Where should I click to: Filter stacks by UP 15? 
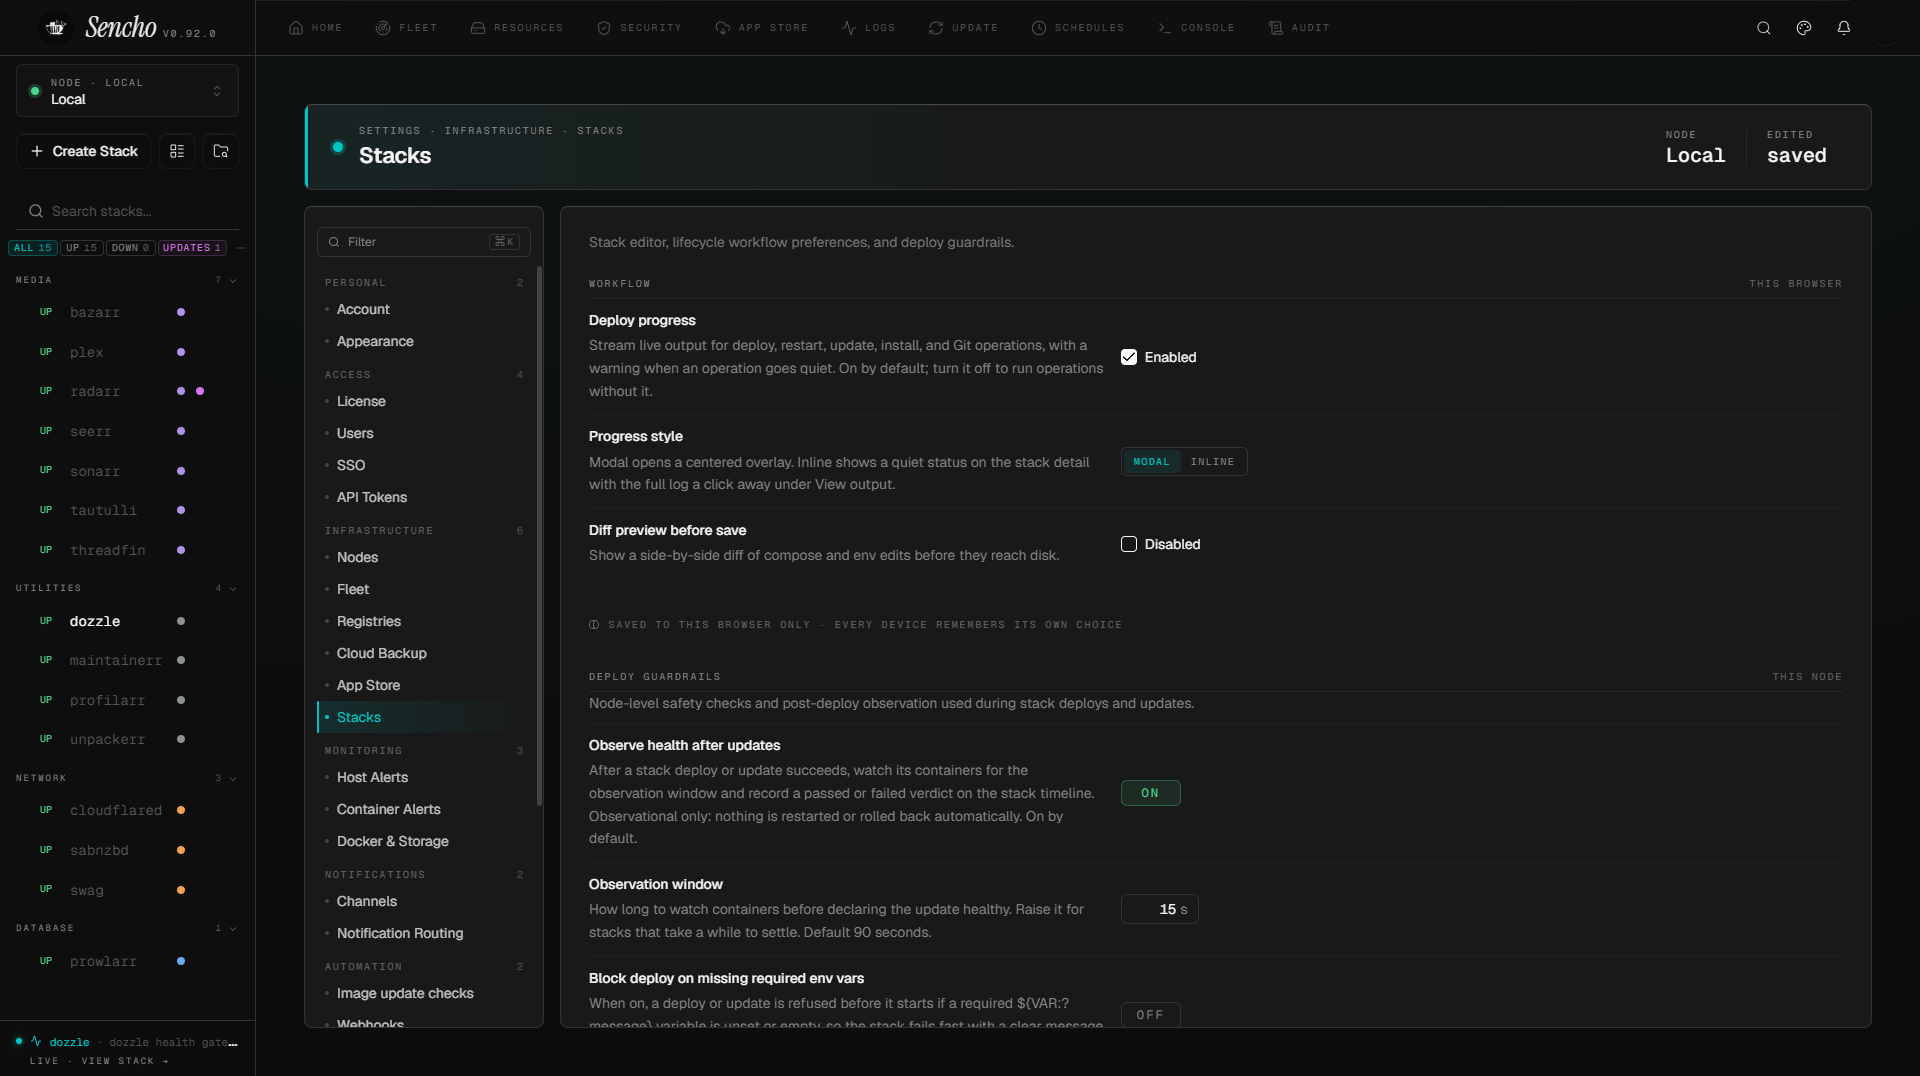pos(82,248)
